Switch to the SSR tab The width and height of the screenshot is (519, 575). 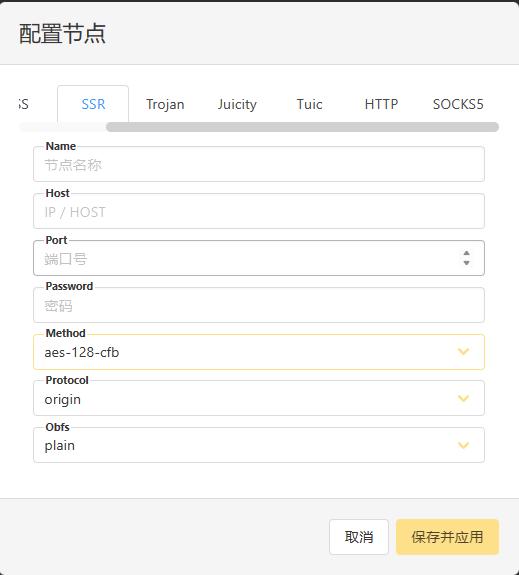(93, 104)
